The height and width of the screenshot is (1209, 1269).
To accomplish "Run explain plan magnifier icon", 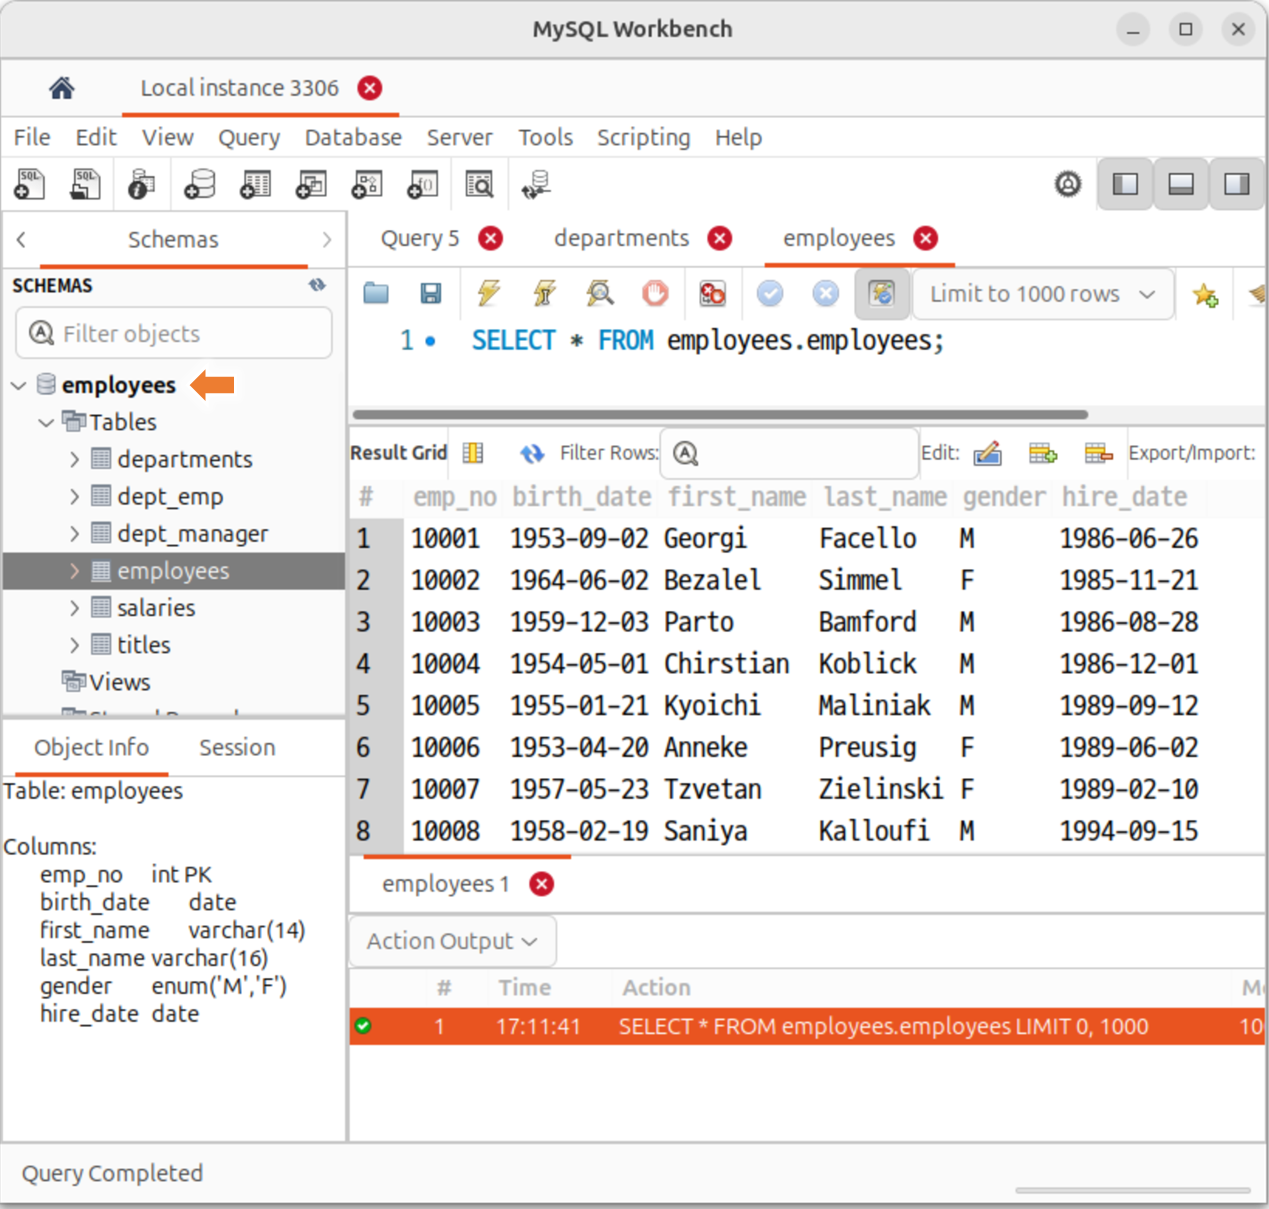I will (600, 293).
